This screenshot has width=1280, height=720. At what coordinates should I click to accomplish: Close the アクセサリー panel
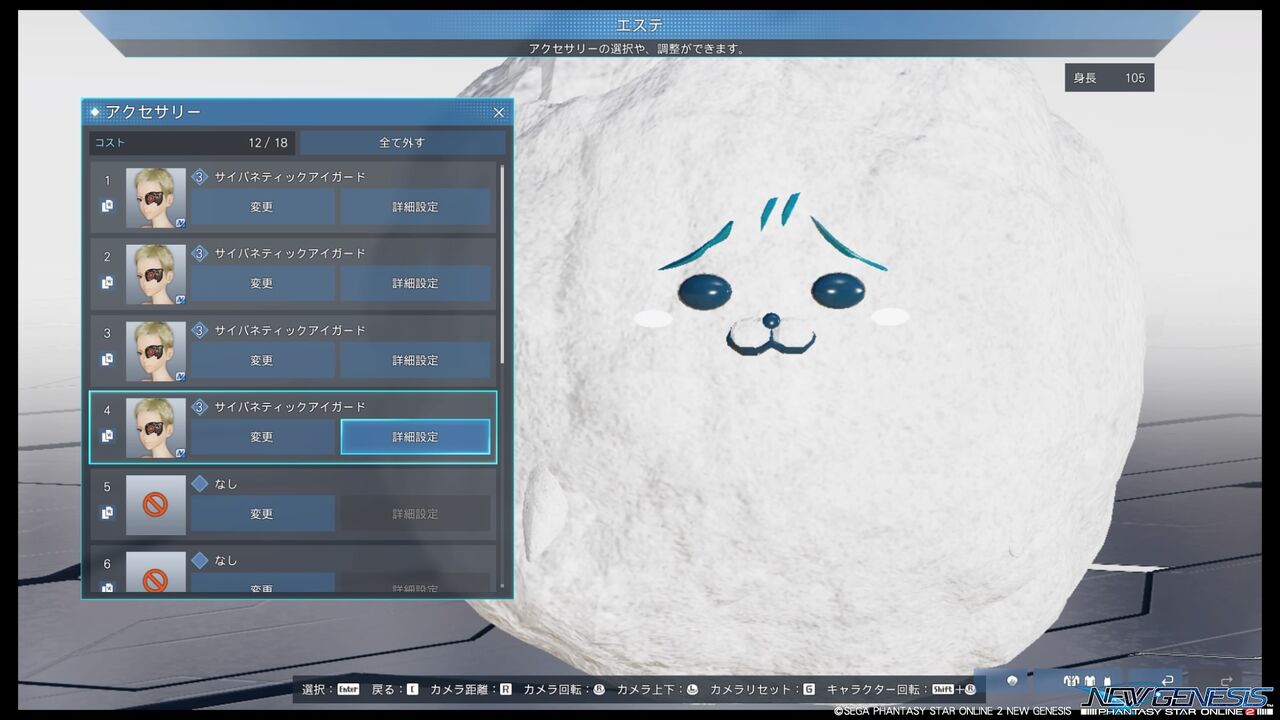(x=499, y=113)
